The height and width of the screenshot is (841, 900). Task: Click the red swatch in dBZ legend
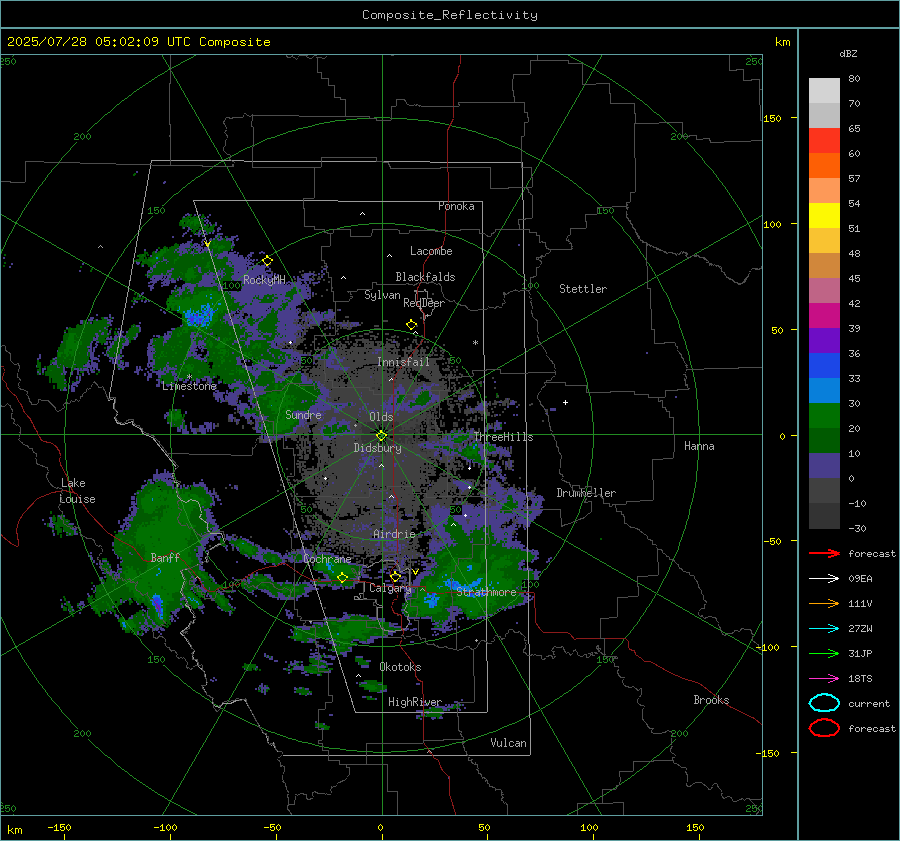824,141
